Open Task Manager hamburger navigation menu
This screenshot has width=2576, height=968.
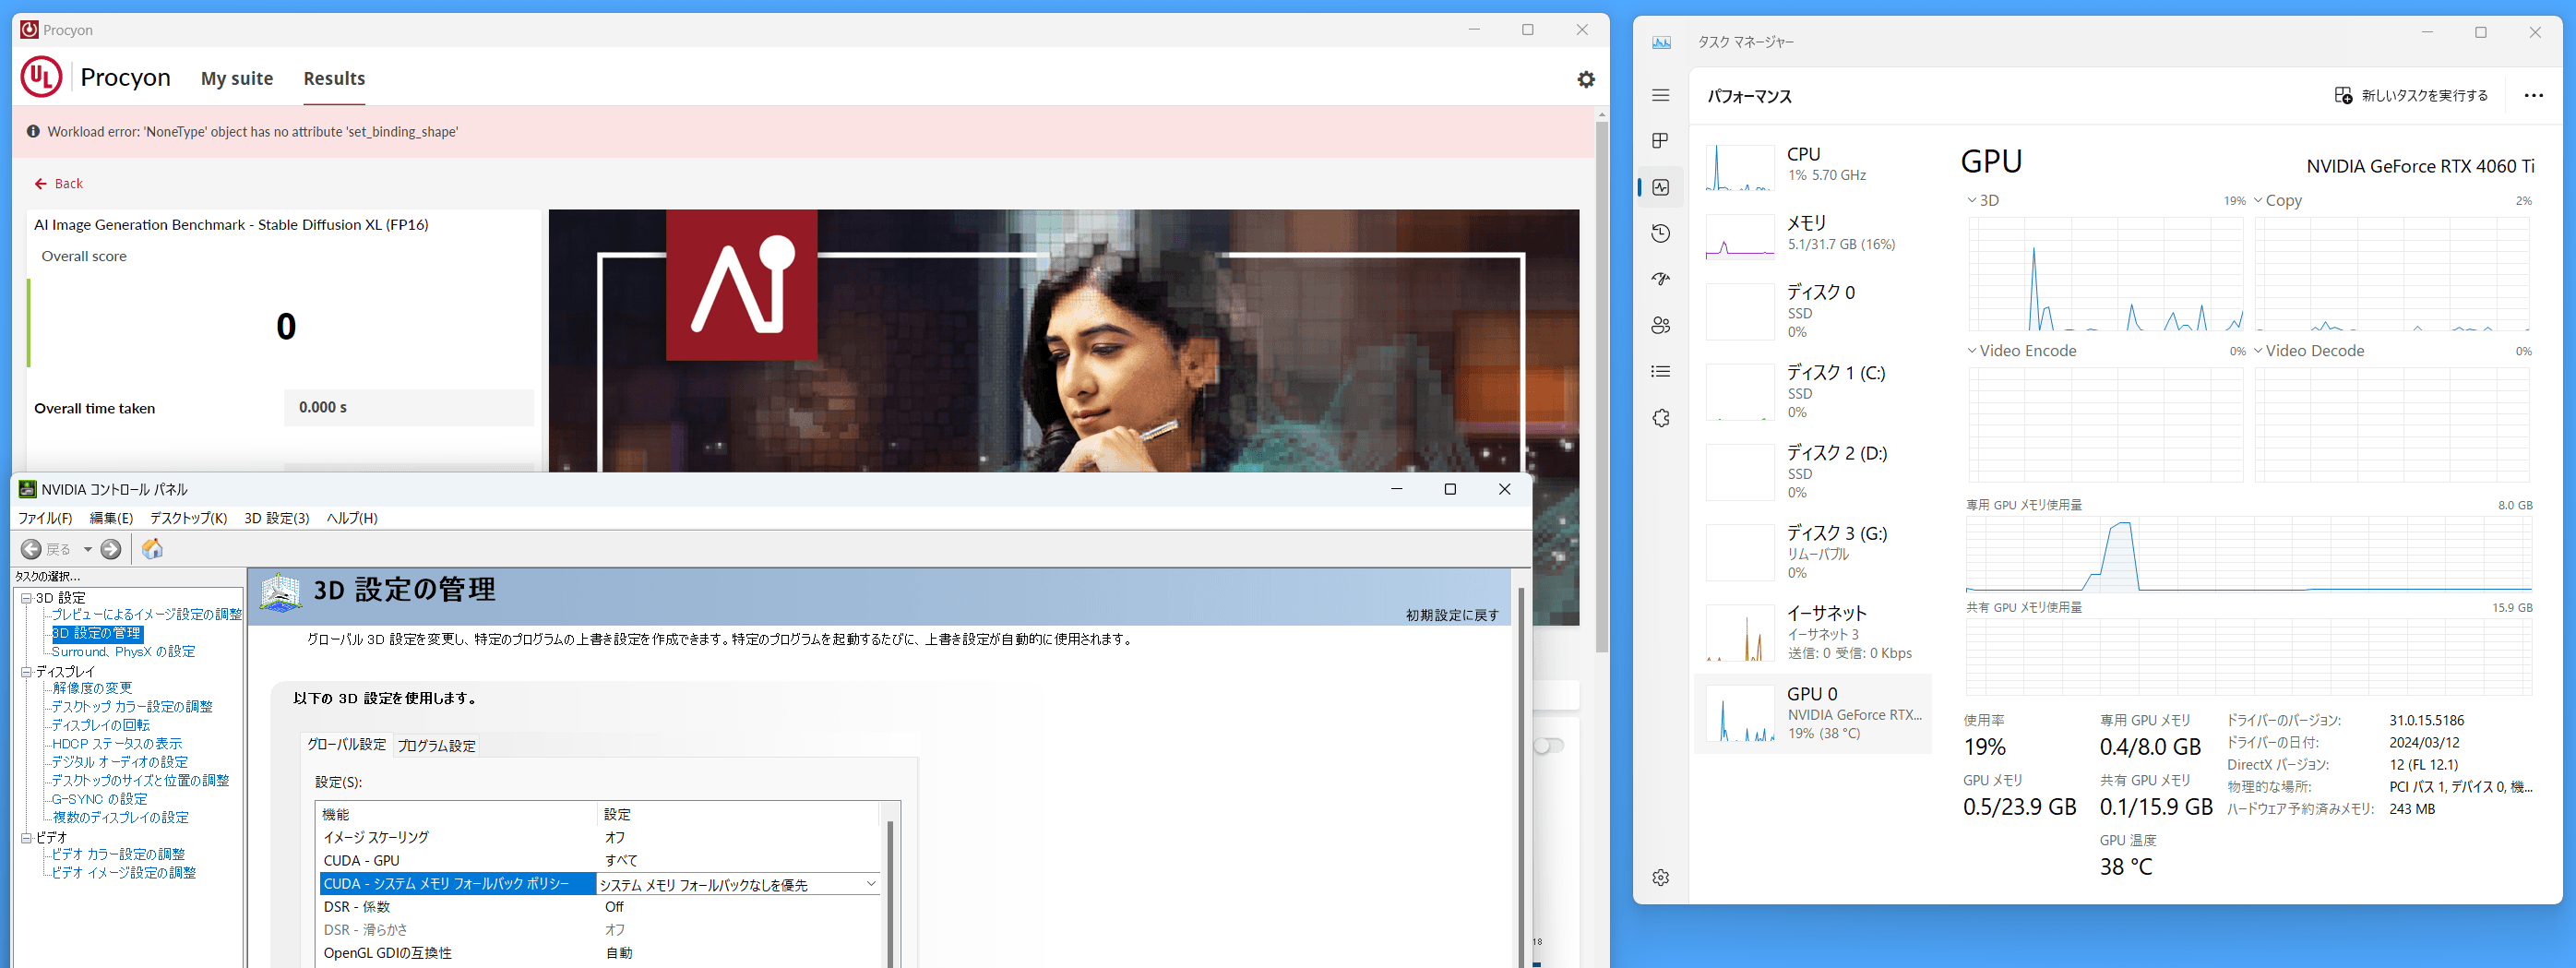click(x=1661, y=95)
